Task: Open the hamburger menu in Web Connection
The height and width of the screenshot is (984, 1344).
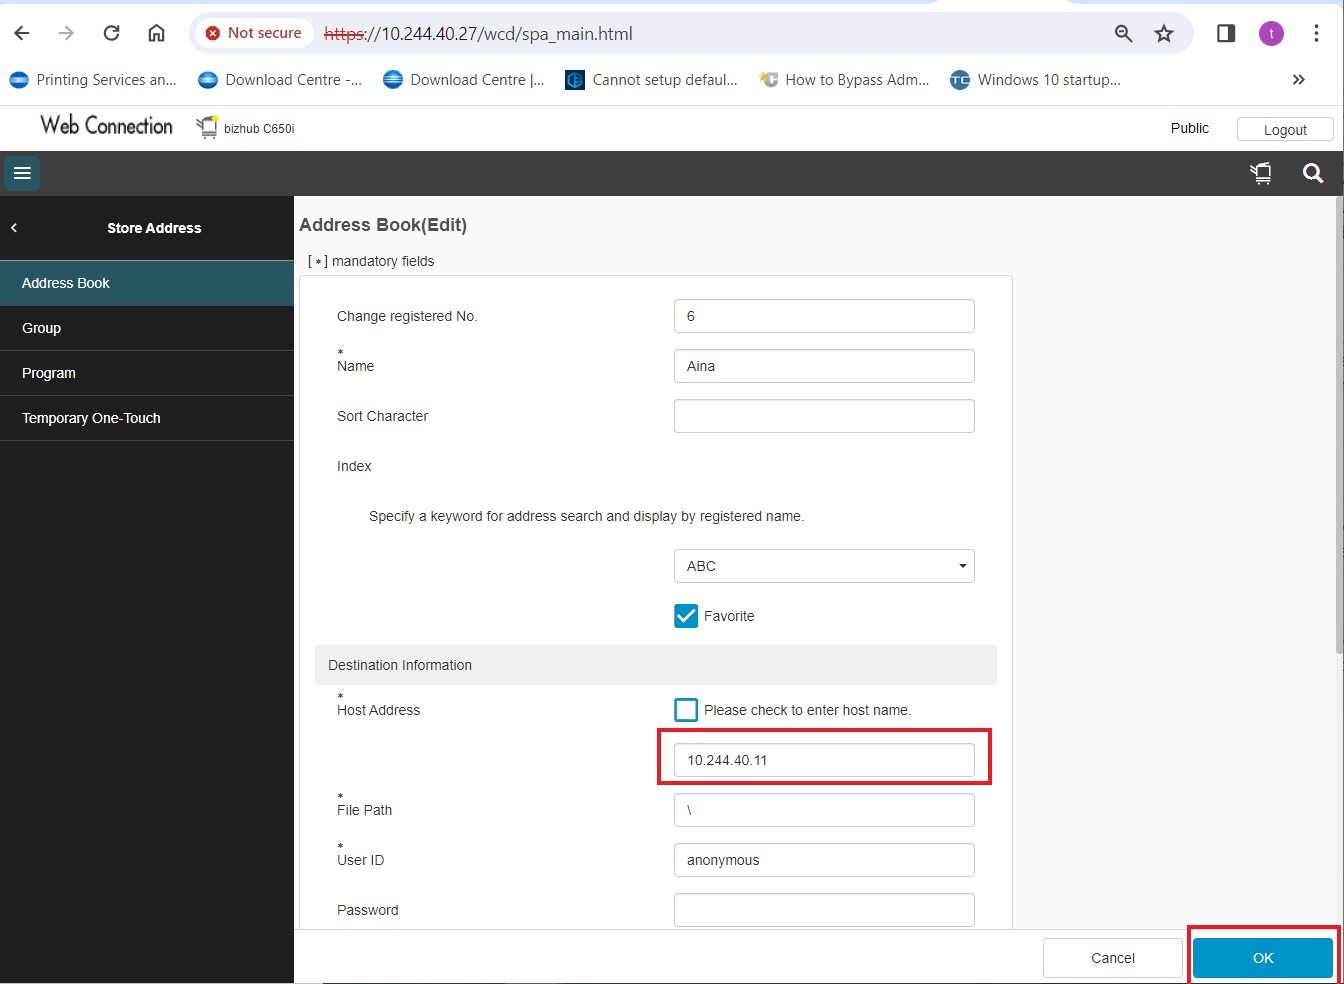Action: [x=22, y=173]
